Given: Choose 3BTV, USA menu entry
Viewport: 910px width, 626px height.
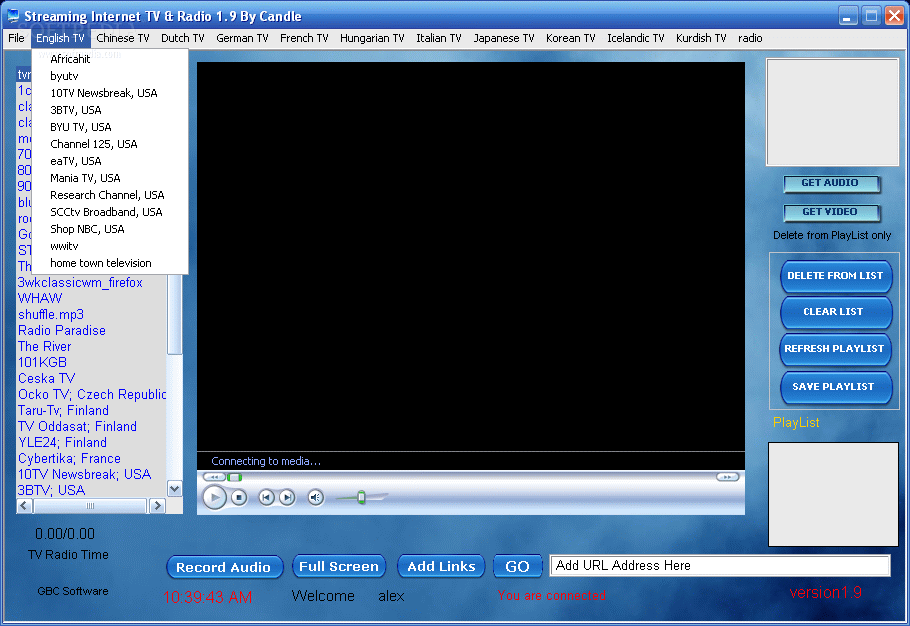Looking at the screenshot, I should (x=110, y=110).
